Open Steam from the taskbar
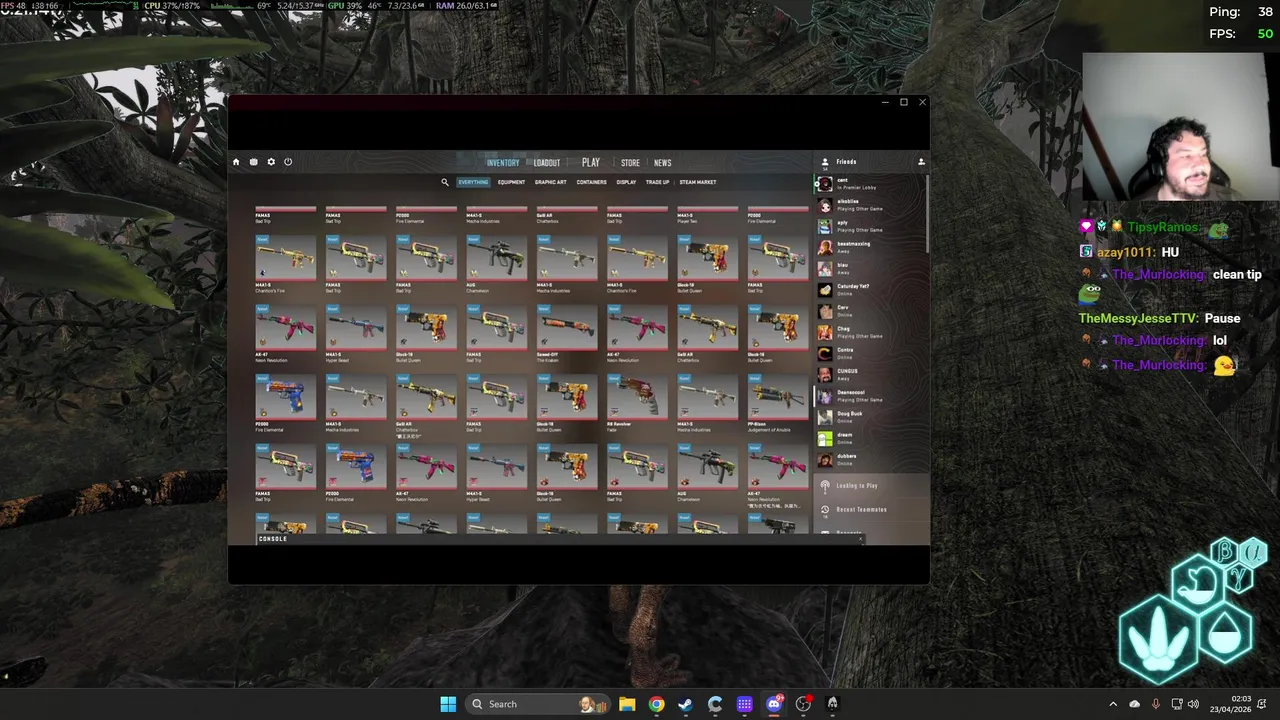1280x720 pixels. point(685,704)
